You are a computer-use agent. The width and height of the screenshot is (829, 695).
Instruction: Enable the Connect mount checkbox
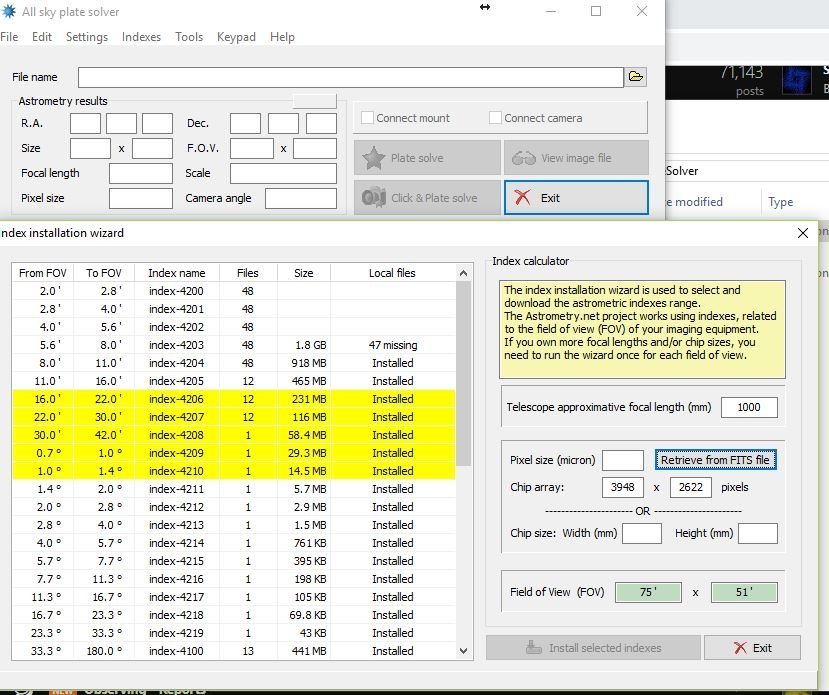point(367,117)
